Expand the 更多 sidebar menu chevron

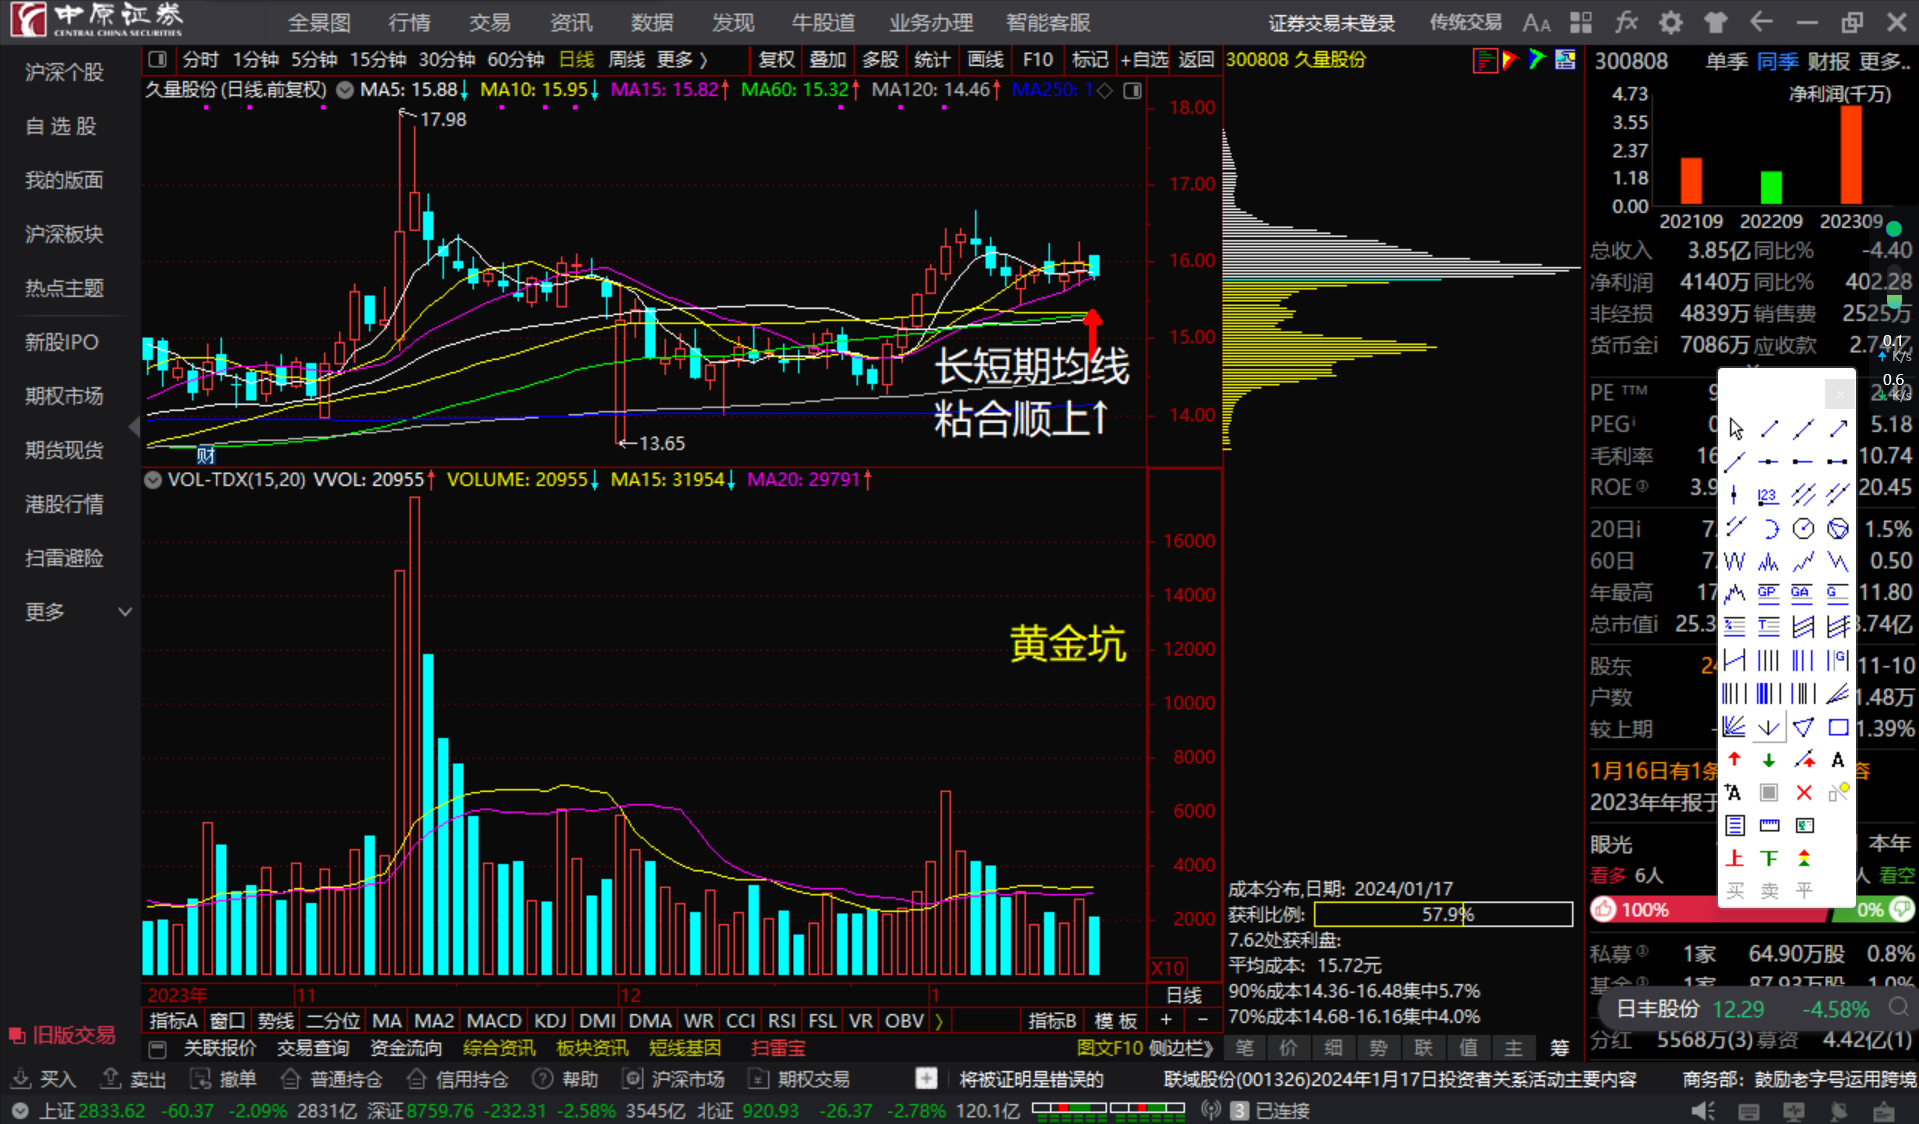(125, 612)
